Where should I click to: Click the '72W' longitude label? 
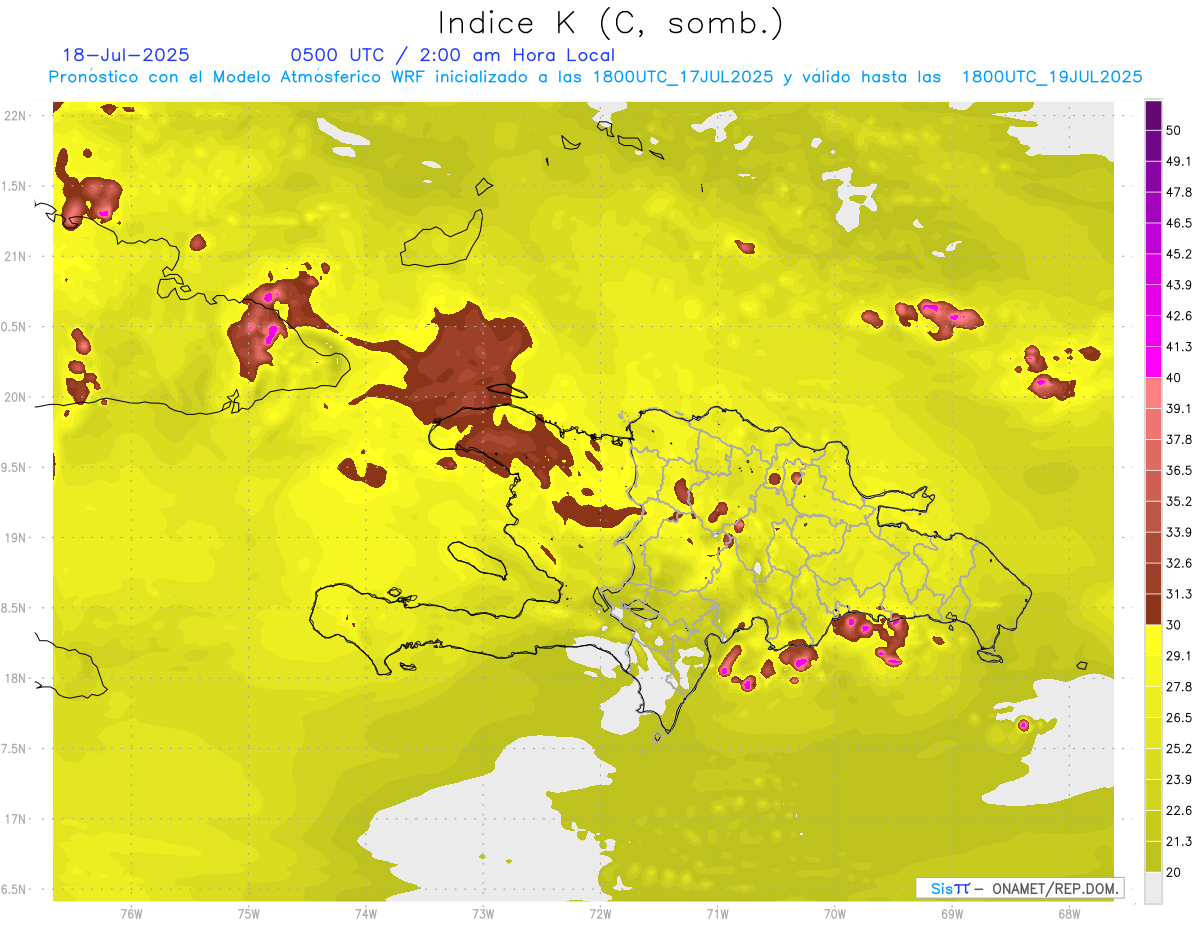[x=600, y=913]
